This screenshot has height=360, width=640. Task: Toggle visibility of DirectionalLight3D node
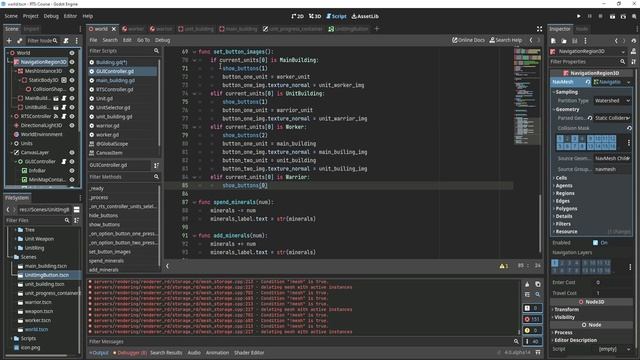pos(72,125)
